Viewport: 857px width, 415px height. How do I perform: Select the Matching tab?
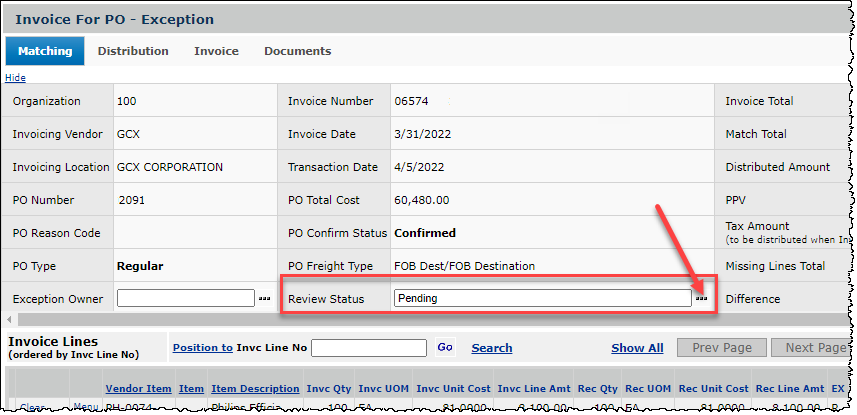point(45,51)
